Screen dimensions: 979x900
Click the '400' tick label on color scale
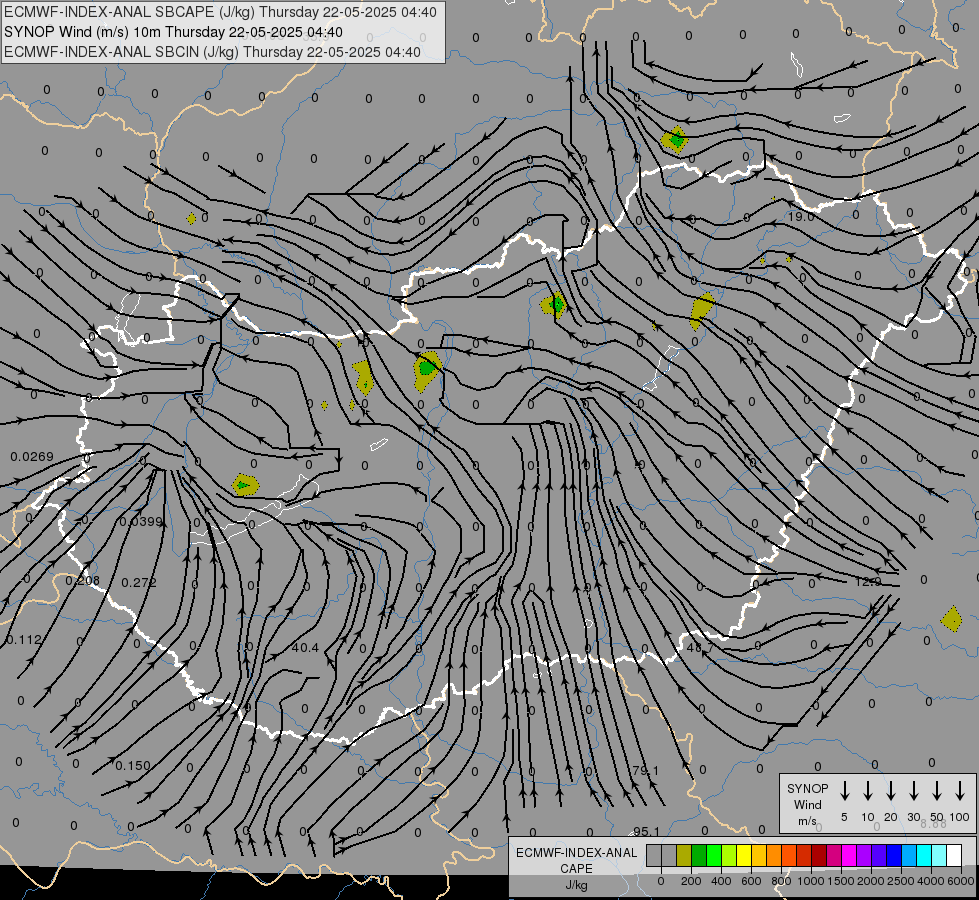721,881
